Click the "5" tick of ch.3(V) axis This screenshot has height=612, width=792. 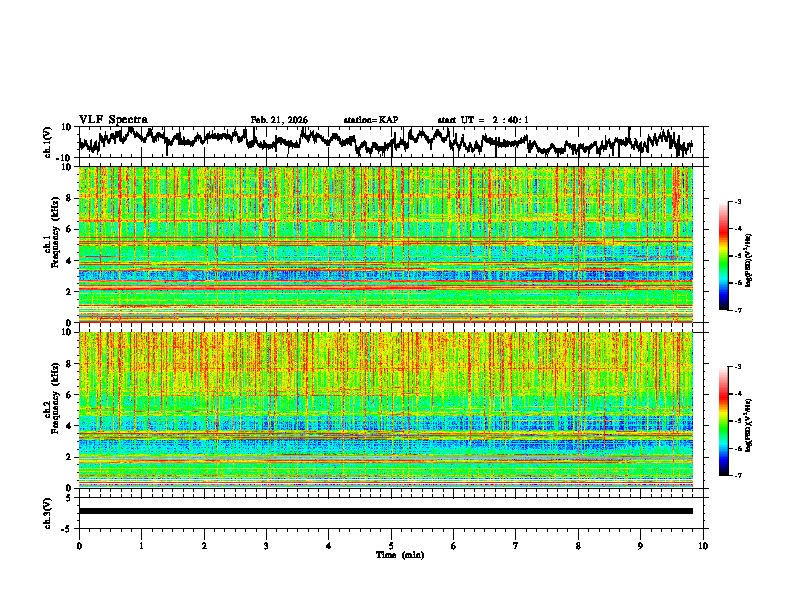click(x=69, y=498)
